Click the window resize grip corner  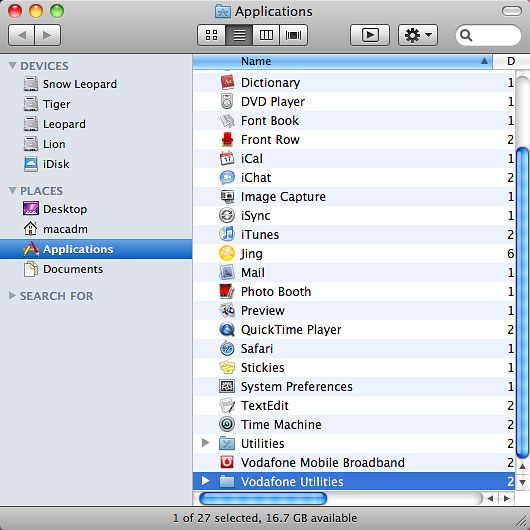click(x=522, y=522)
